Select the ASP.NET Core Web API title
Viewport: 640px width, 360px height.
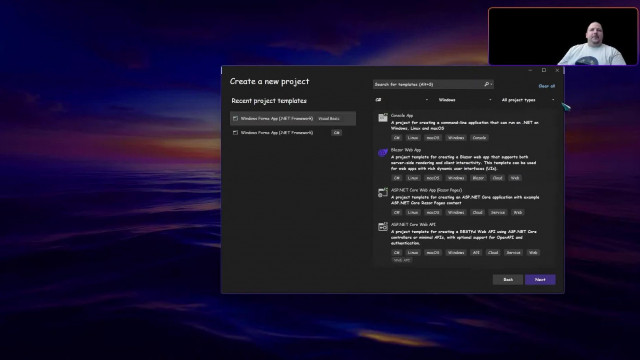(413, 224)
